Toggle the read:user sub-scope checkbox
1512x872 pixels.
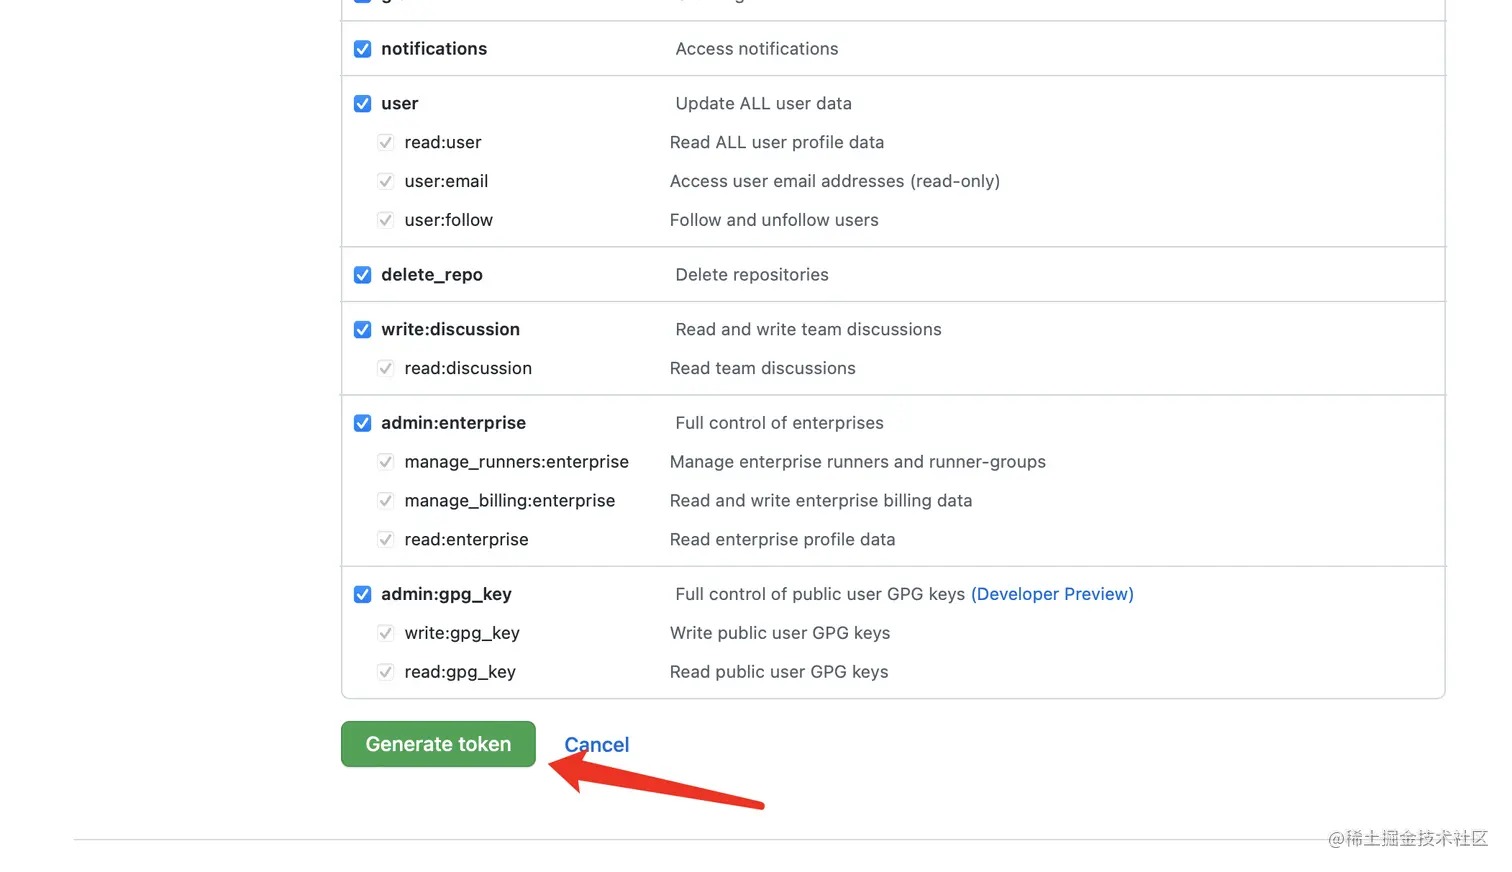pyautogui.click(x=386, y=143)
